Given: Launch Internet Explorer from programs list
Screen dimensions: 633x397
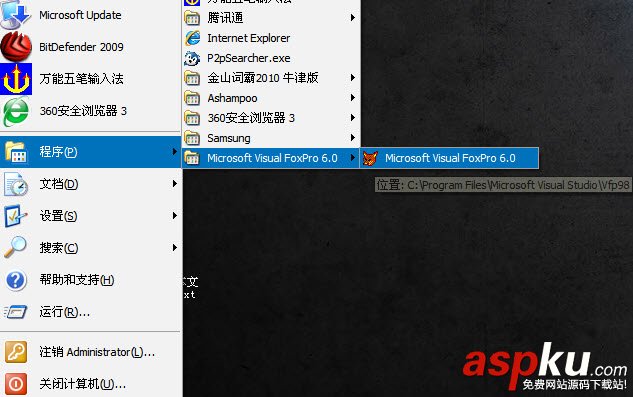Looking at the screenshot, I should 271,38.
